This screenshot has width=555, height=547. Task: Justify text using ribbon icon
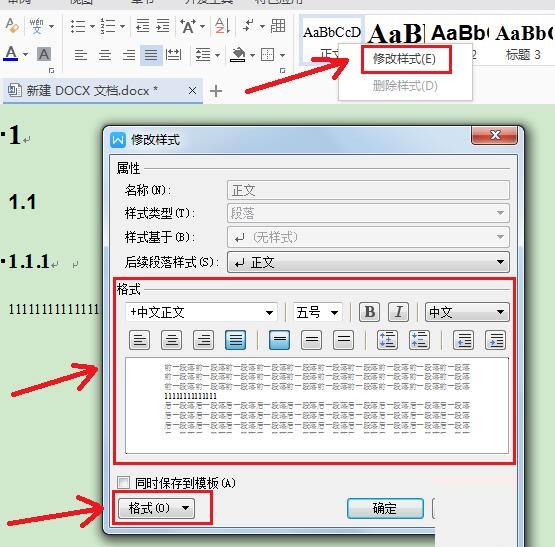click(x=151, y=55)
